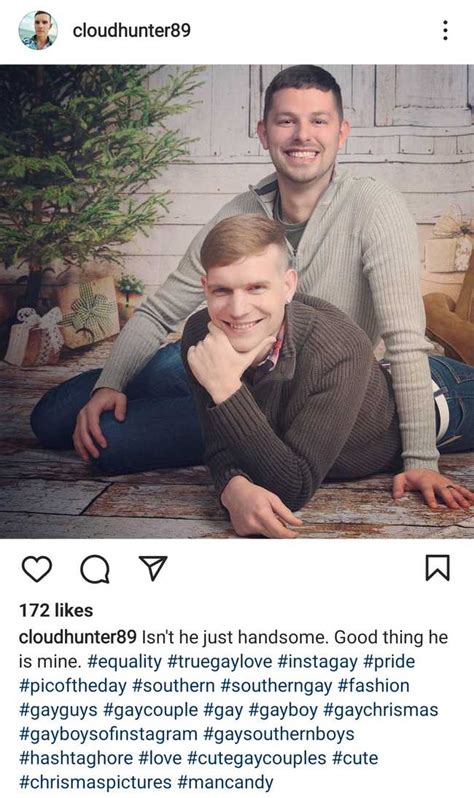
Task: Open the #southerngay hashtag
Action: click(x=276, y=686)
